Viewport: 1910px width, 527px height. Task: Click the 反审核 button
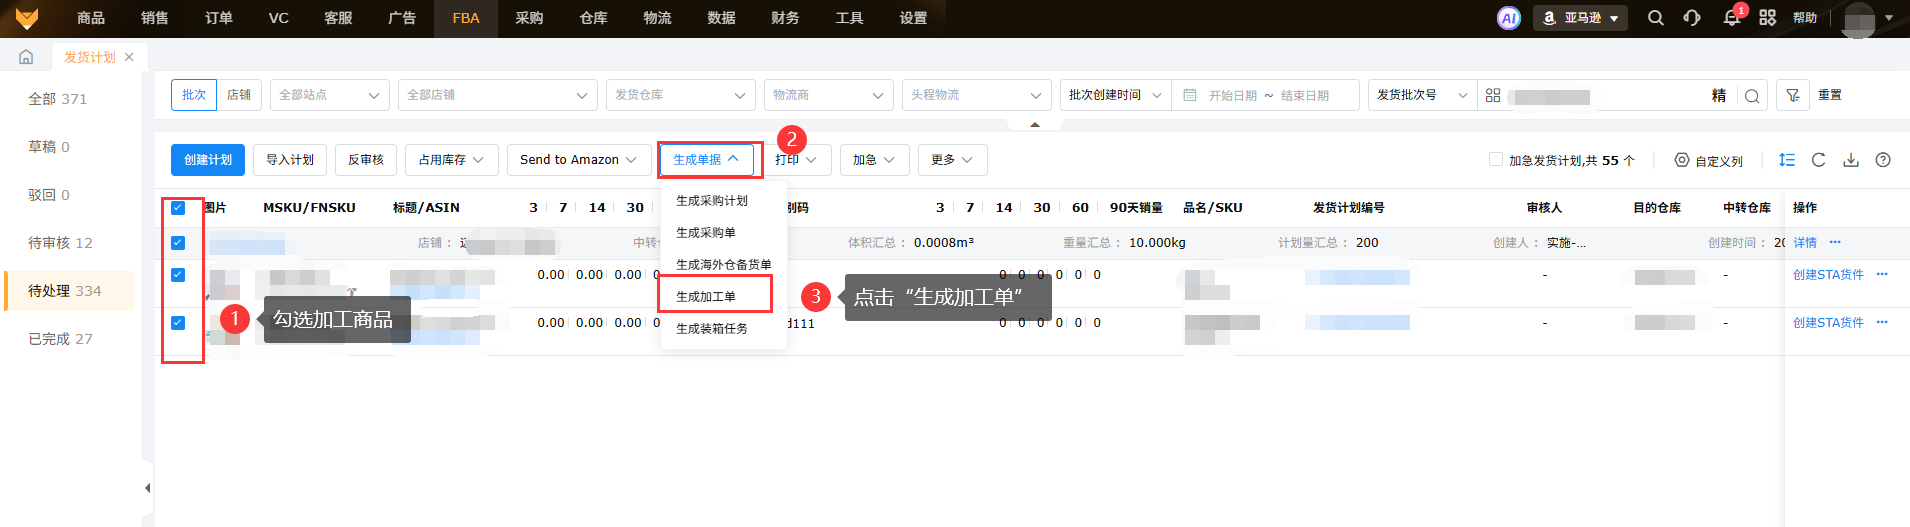[x=366, y=160]
